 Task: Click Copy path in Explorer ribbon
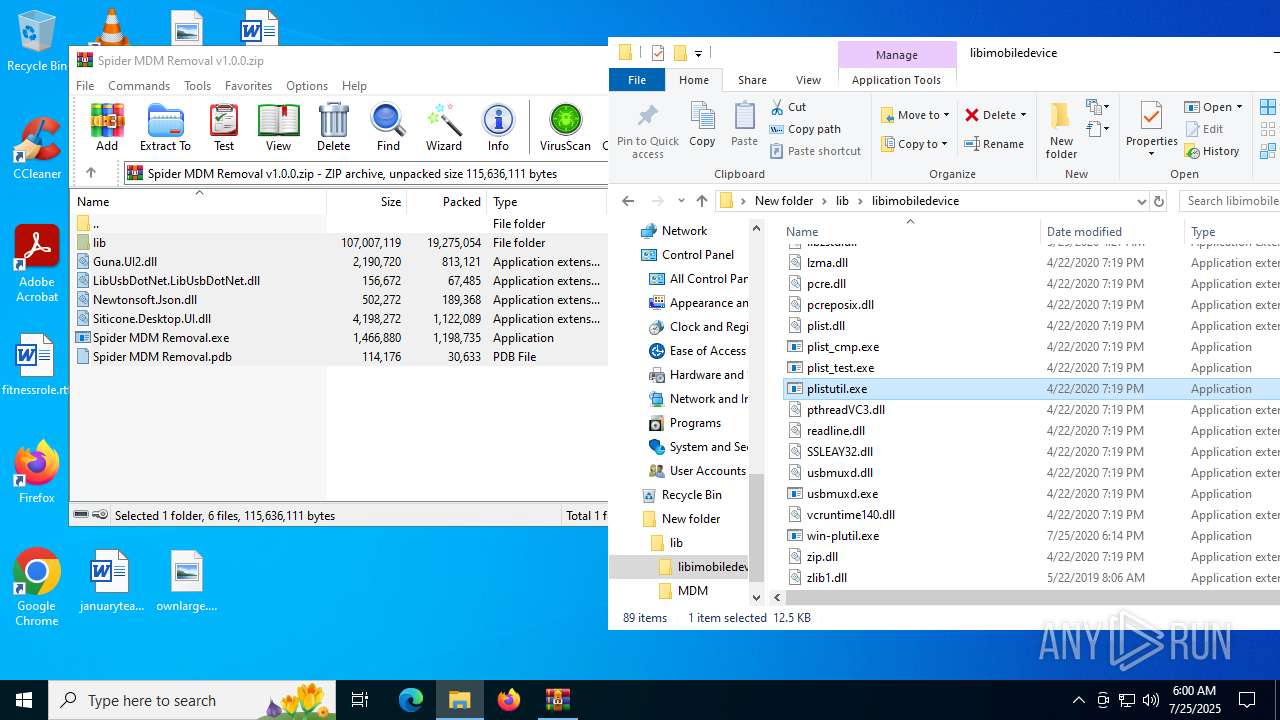(805, 129)
